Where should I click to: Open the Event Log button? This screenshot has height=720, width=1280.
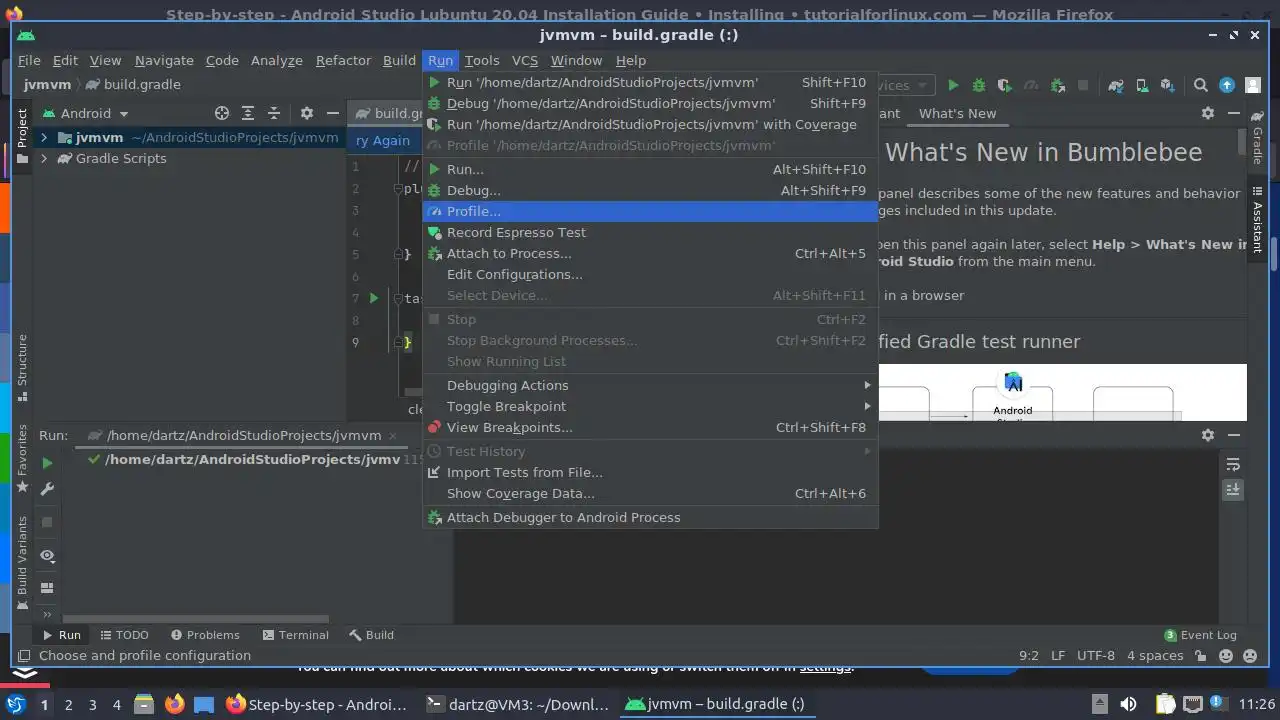point(1200,635)
